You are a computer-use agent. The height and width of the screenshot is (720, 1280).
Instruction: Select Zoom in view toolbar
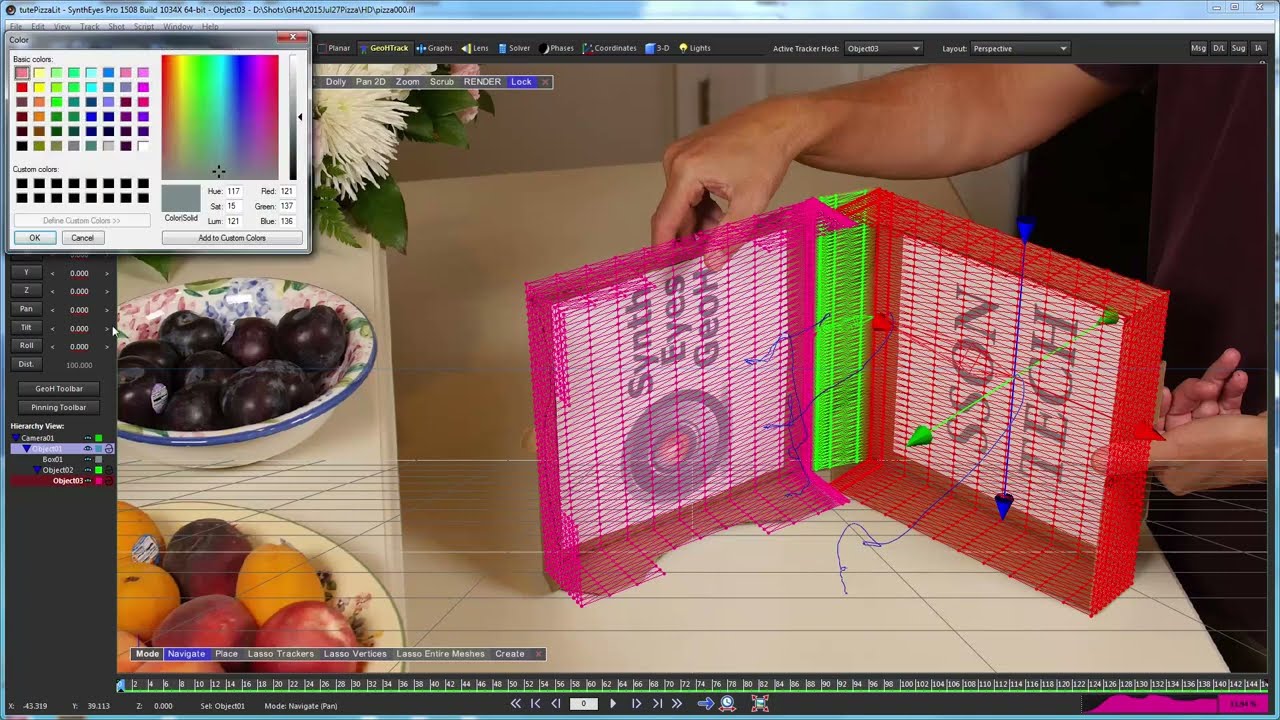407,82
